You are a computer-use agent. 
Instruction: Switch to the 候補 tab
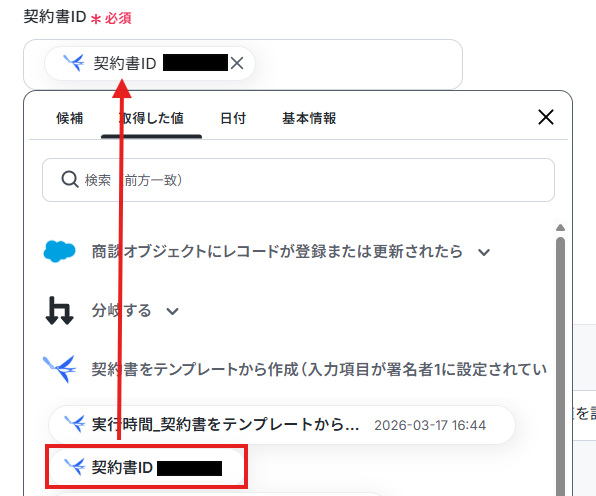pyautogui.click(x=70, y=118)
